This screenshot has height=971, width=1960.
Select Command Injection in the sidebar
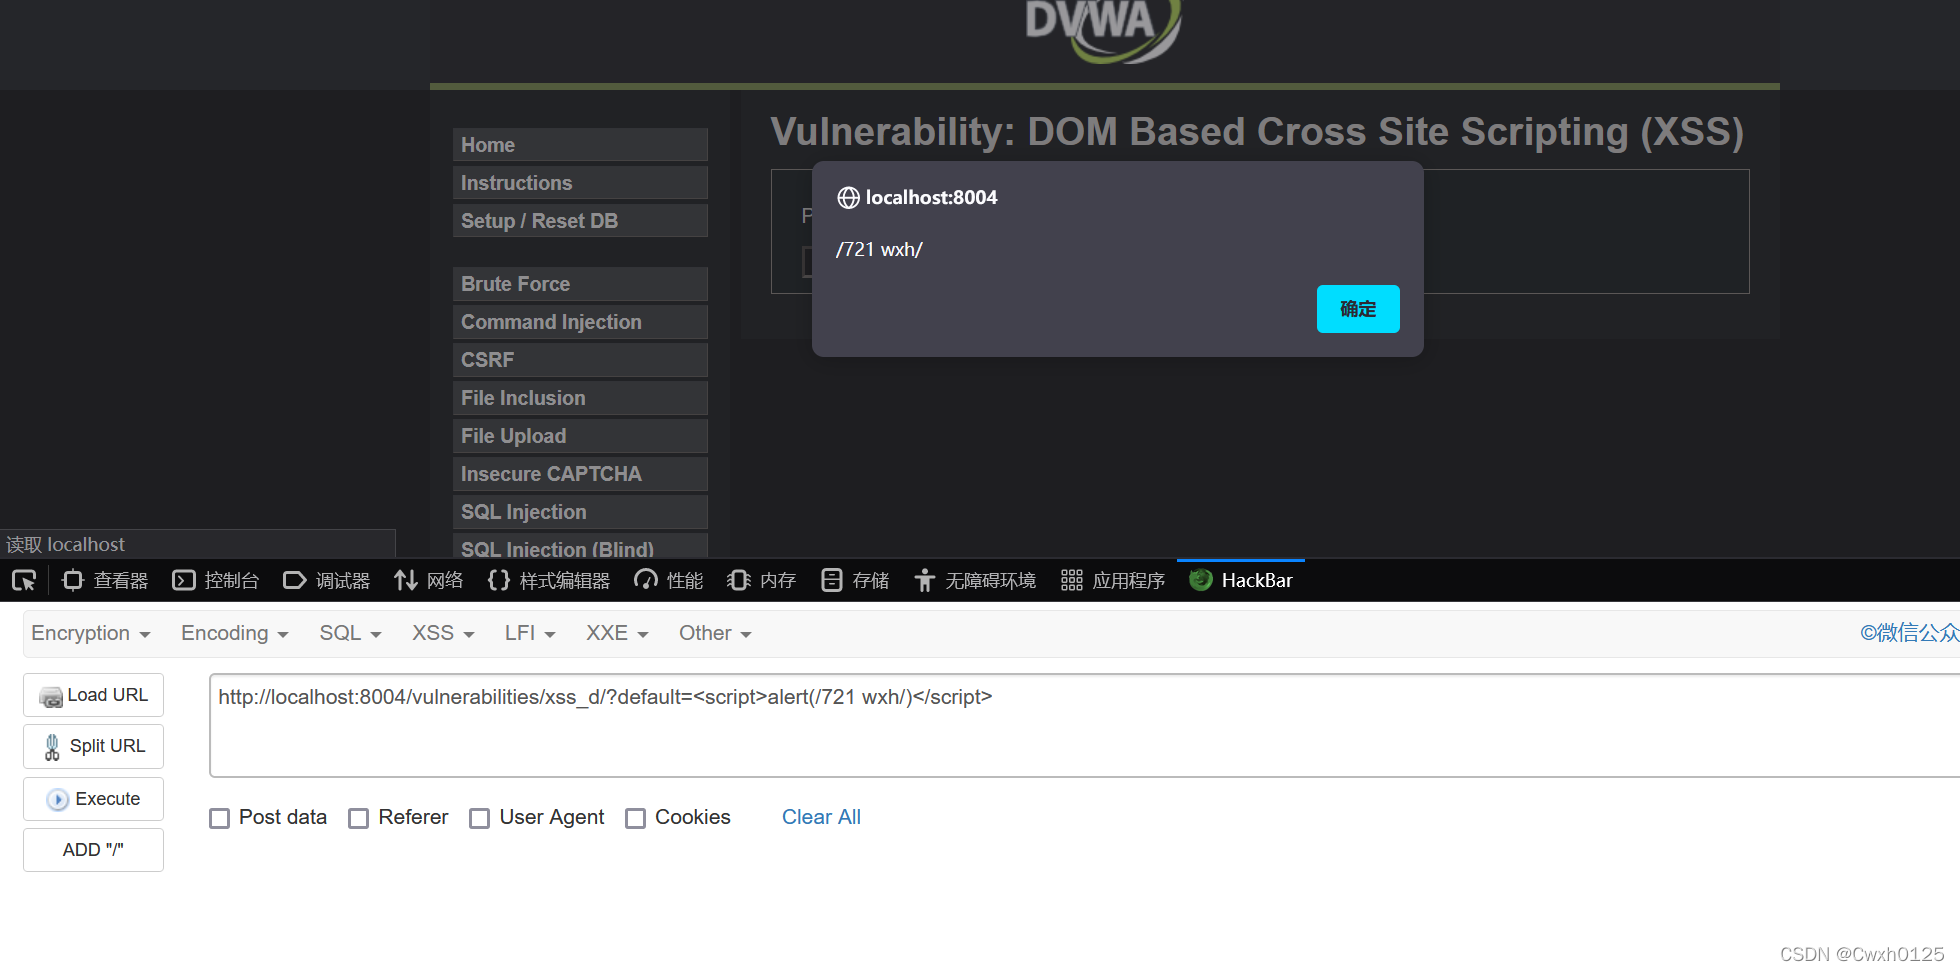580,322
